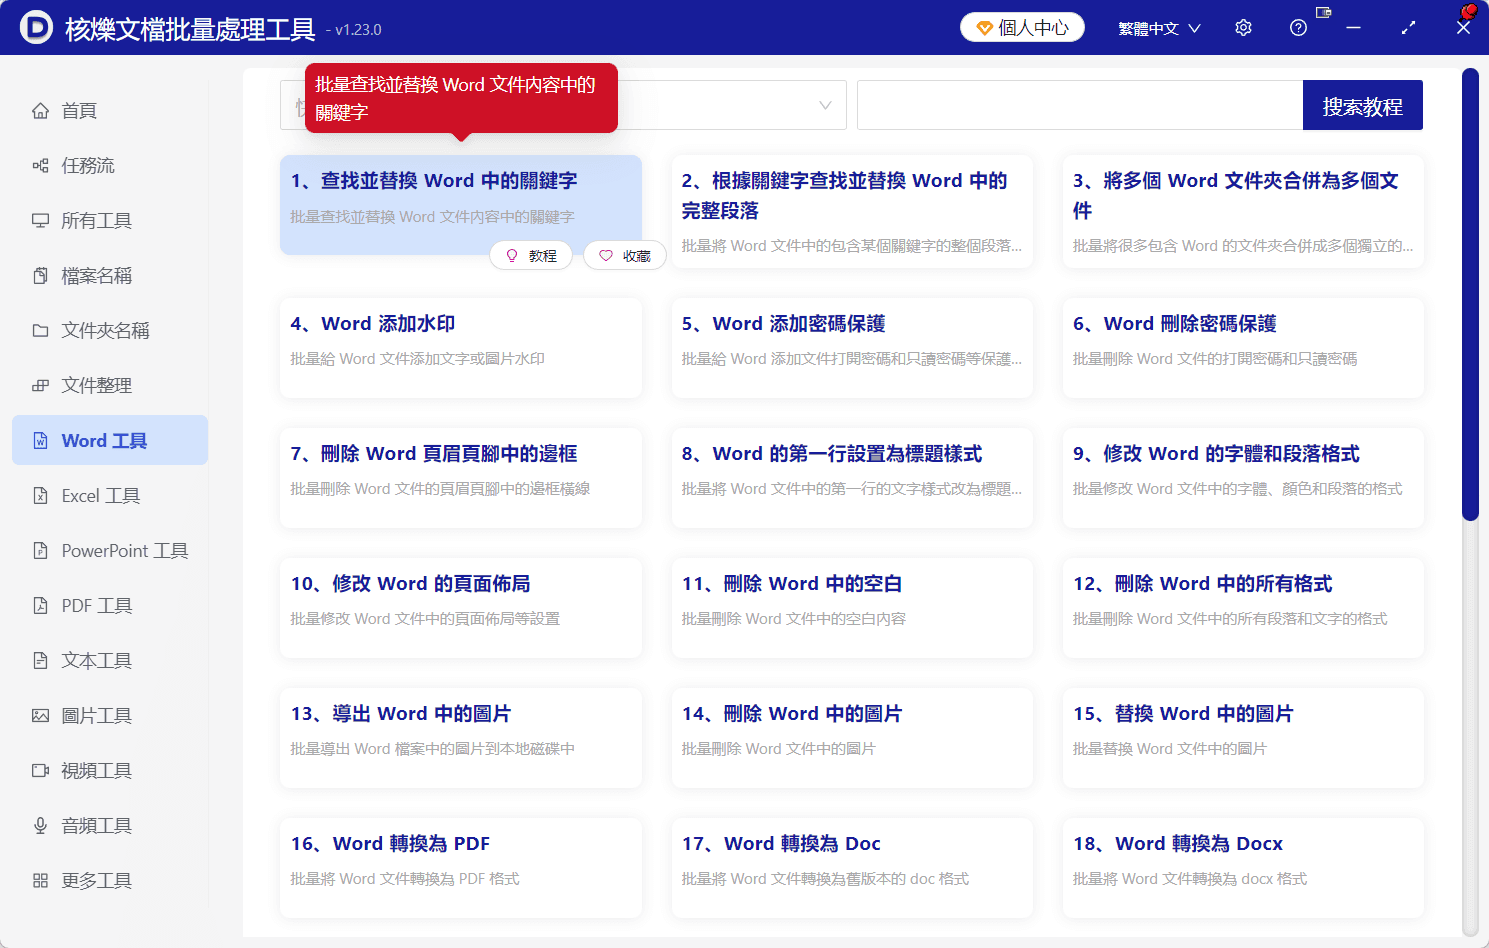Image resolution: width=1489 pixels, height=948 pixels.
Task: Click the folder icon beside 文件夾名稱
Action: click(x=40, y=331)
